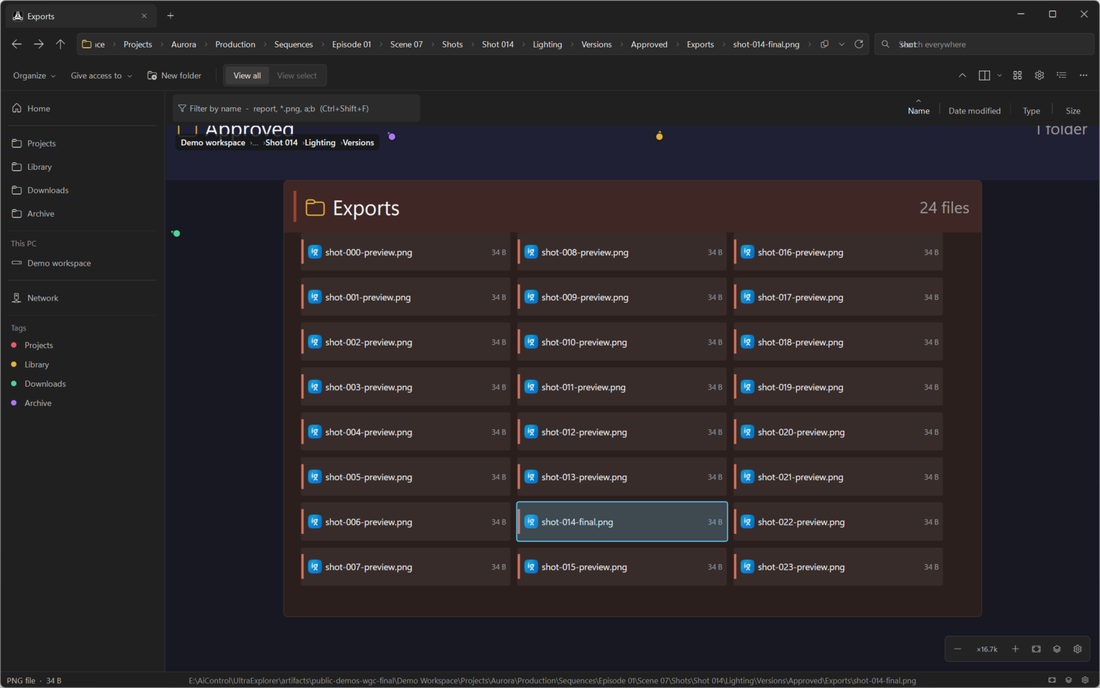Image resolution: width=1100 pixels, height=688 pixels.
Task: Click Demo workspace in floating breadcrumb
Action: pyautogui.click(x=213, y=142)
